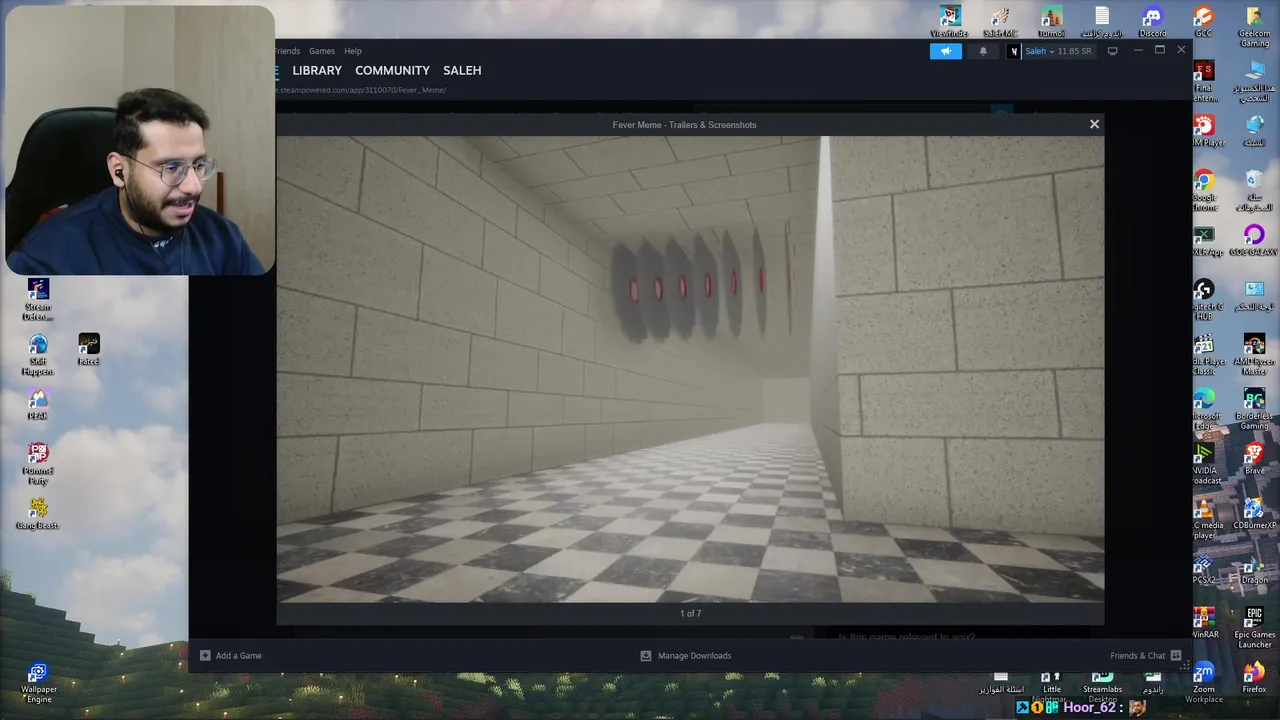
Task: Click the Fever Meme screenshot image
Action: [x=690, y=369]
